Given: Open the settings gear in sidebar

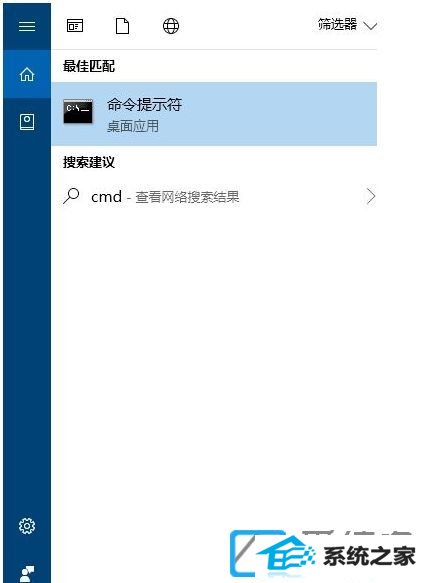Looking at the screenshot, I should 27,526.
